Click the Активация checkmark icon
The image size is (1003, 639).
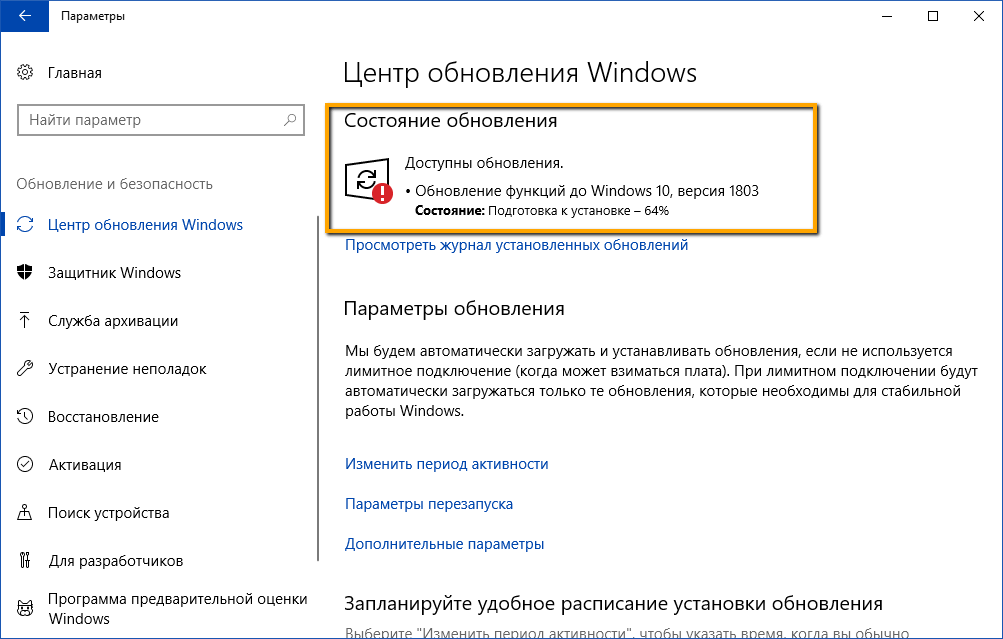coord(26,465)
